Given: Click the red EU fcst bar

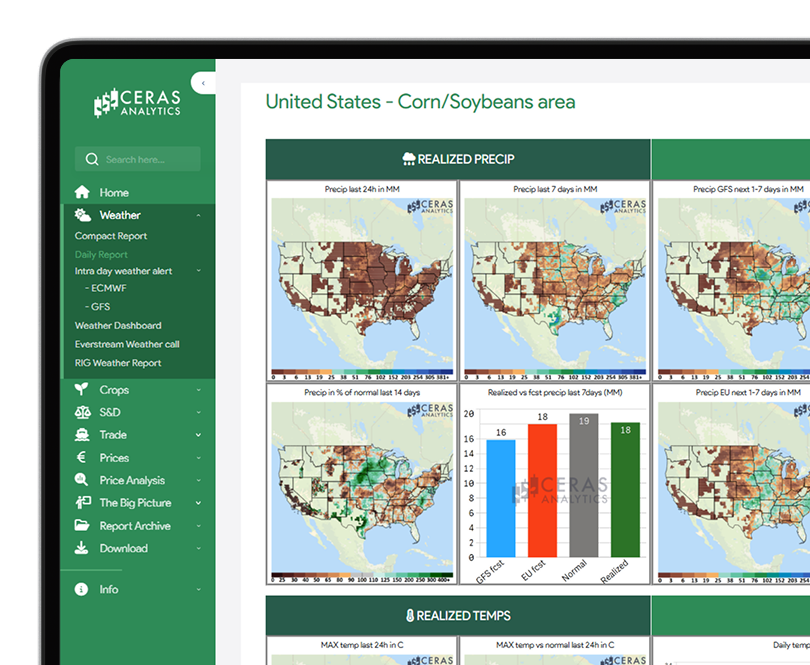Looking at the screenshot, I should (x=542, y=490).
